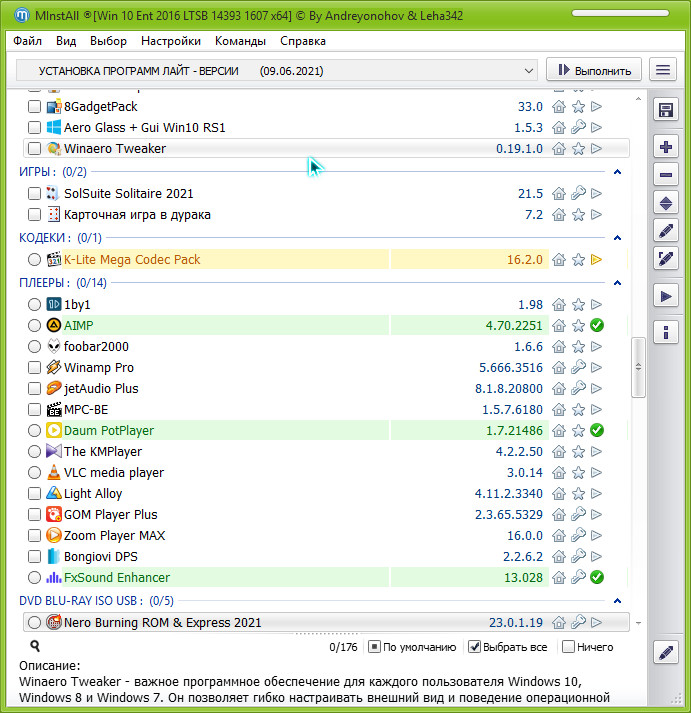691x713 pixels.
Task: Check the 8GadgetPack checkbox
Action: pyautogui.click(x=35, y=107)
